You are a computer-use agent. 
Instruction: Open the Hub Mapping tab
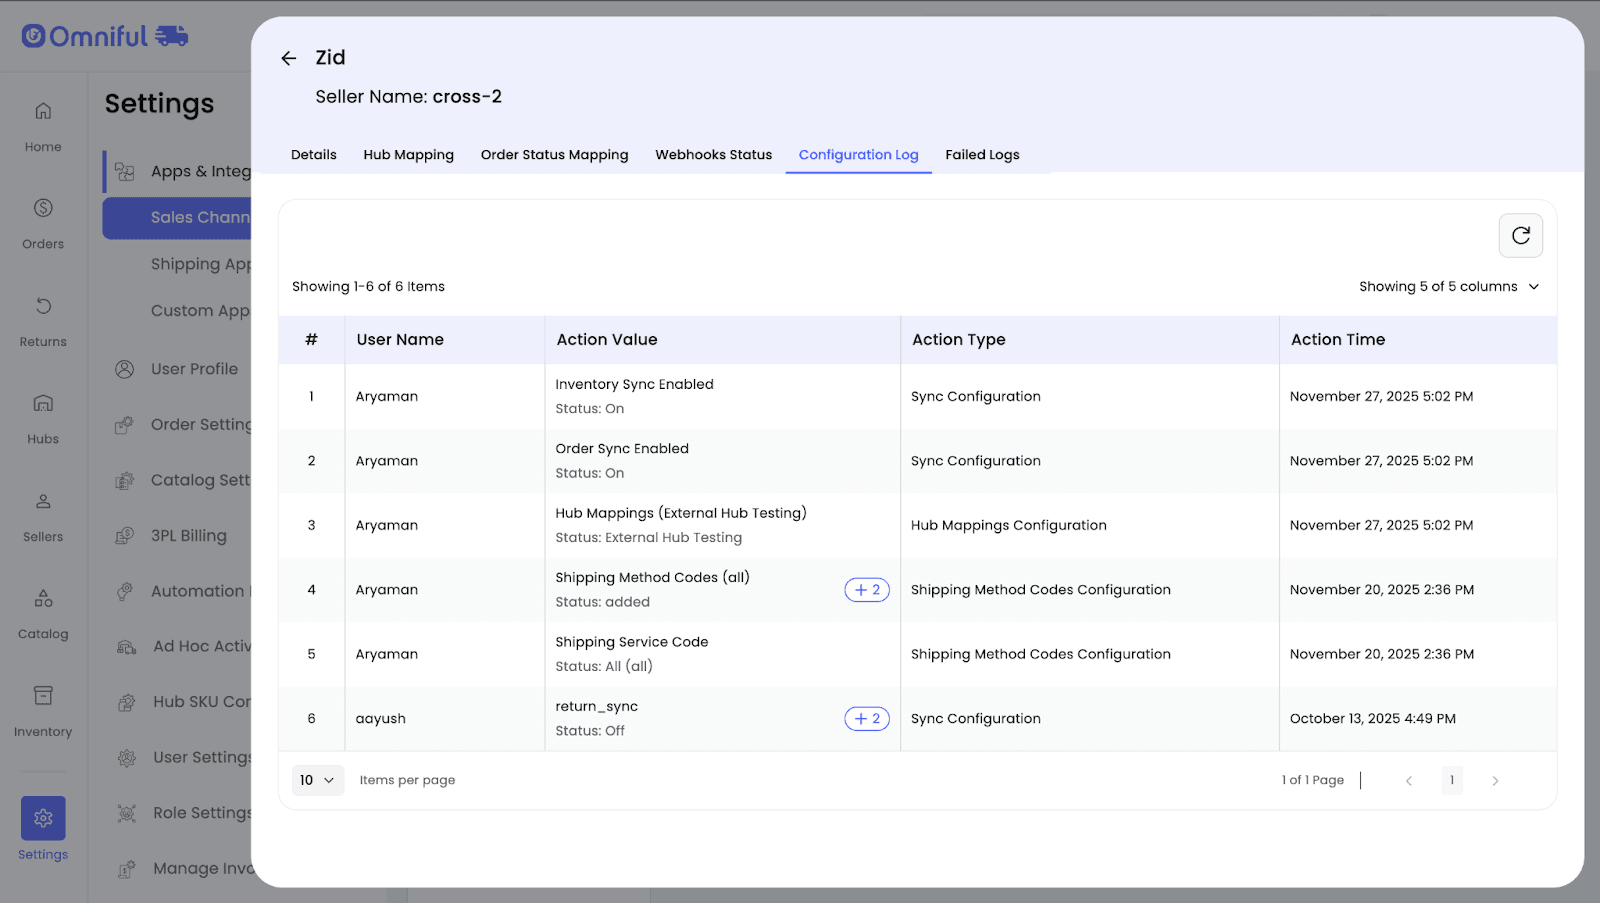pos(408,155)
